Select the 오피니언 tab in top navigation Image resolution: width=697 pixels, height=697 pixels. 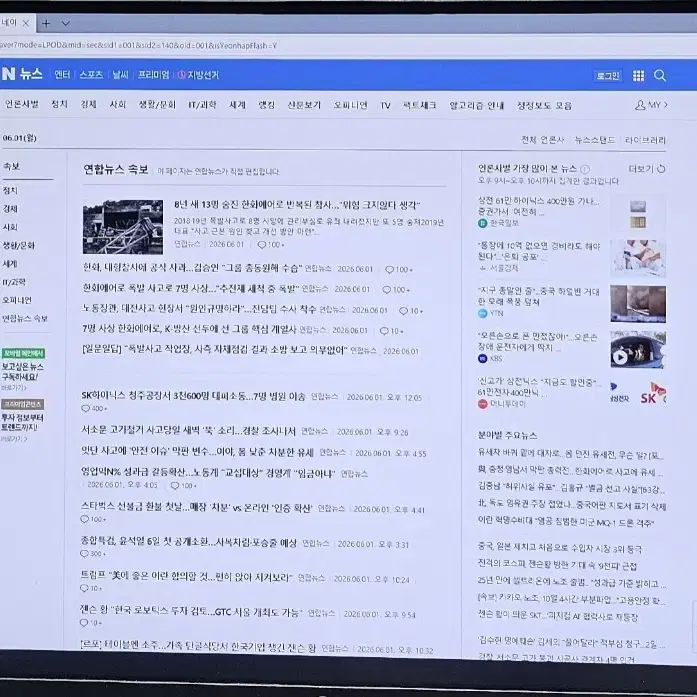[350, 105]
